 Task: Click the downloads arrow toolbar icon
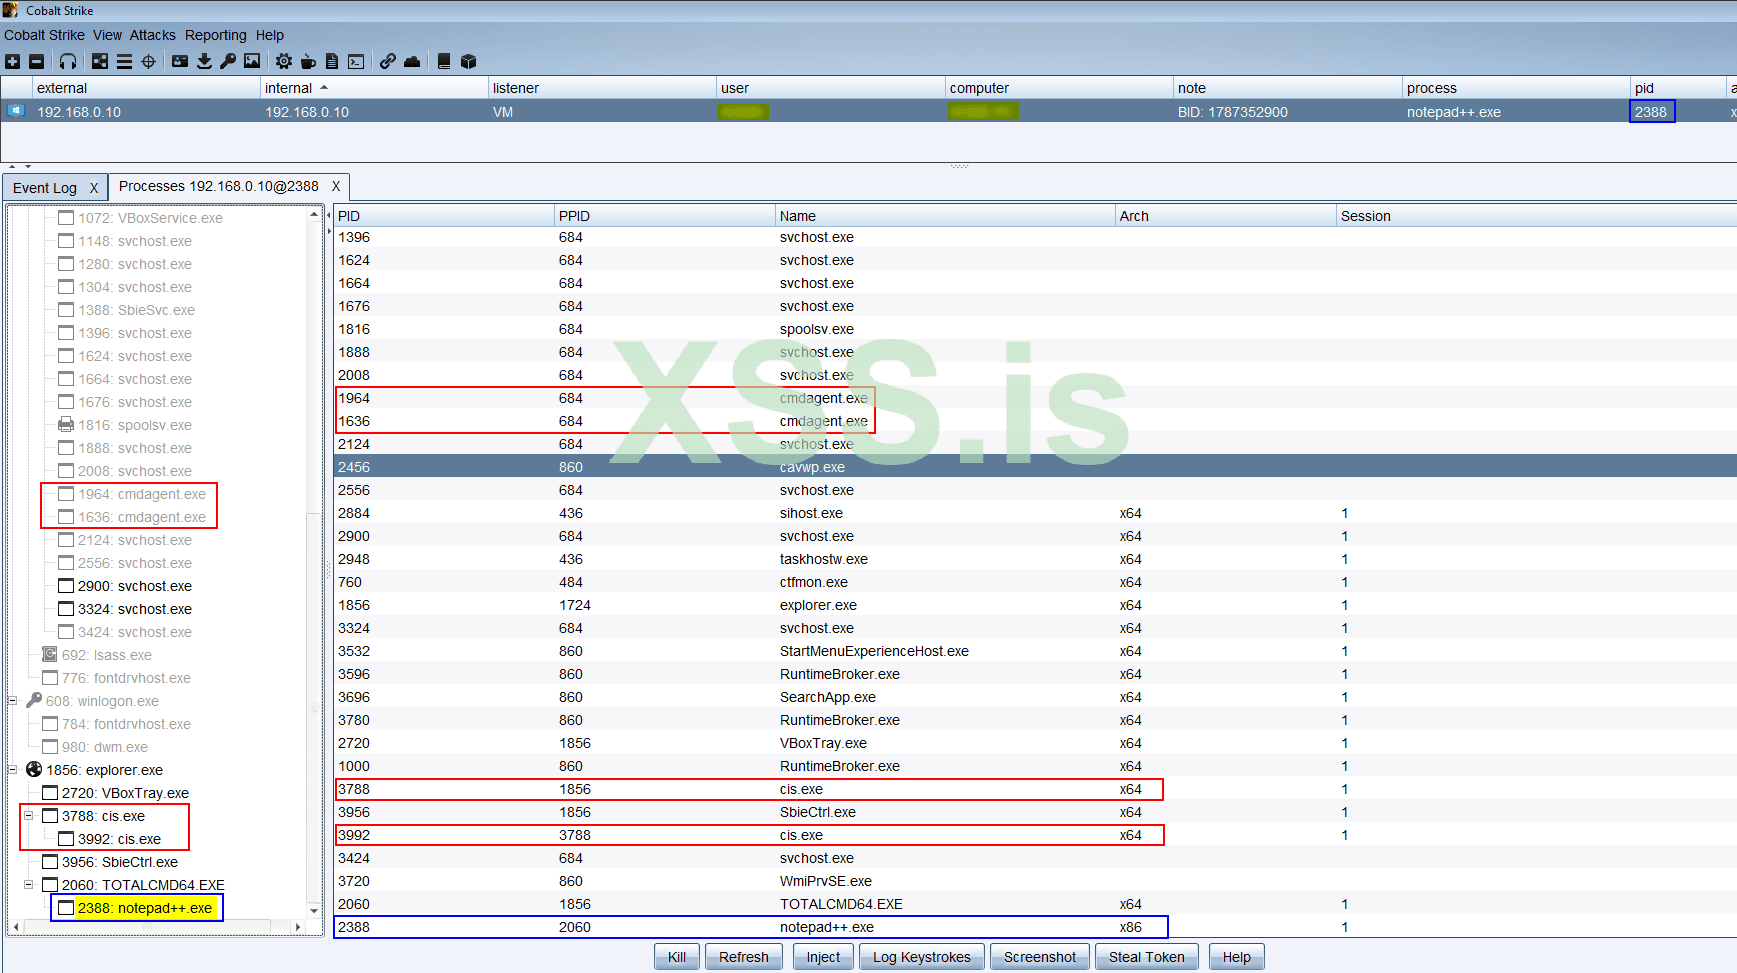point(204,62)
